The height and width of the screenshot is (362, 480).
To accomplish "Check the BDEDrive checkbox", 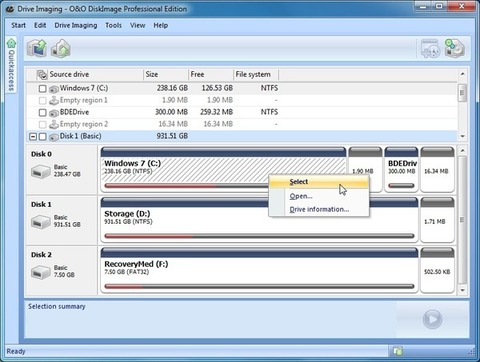I will (x=42, y=113).
